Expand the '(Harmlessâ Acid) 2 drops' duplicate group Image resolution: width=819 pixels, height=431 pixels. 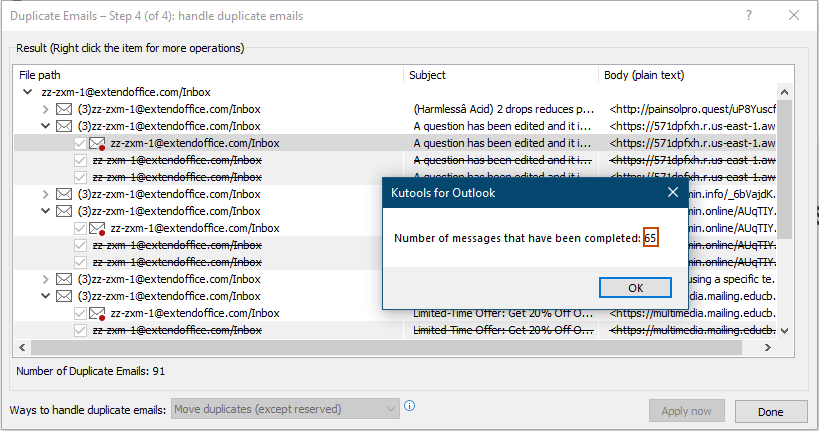click(x=45, y=109)
